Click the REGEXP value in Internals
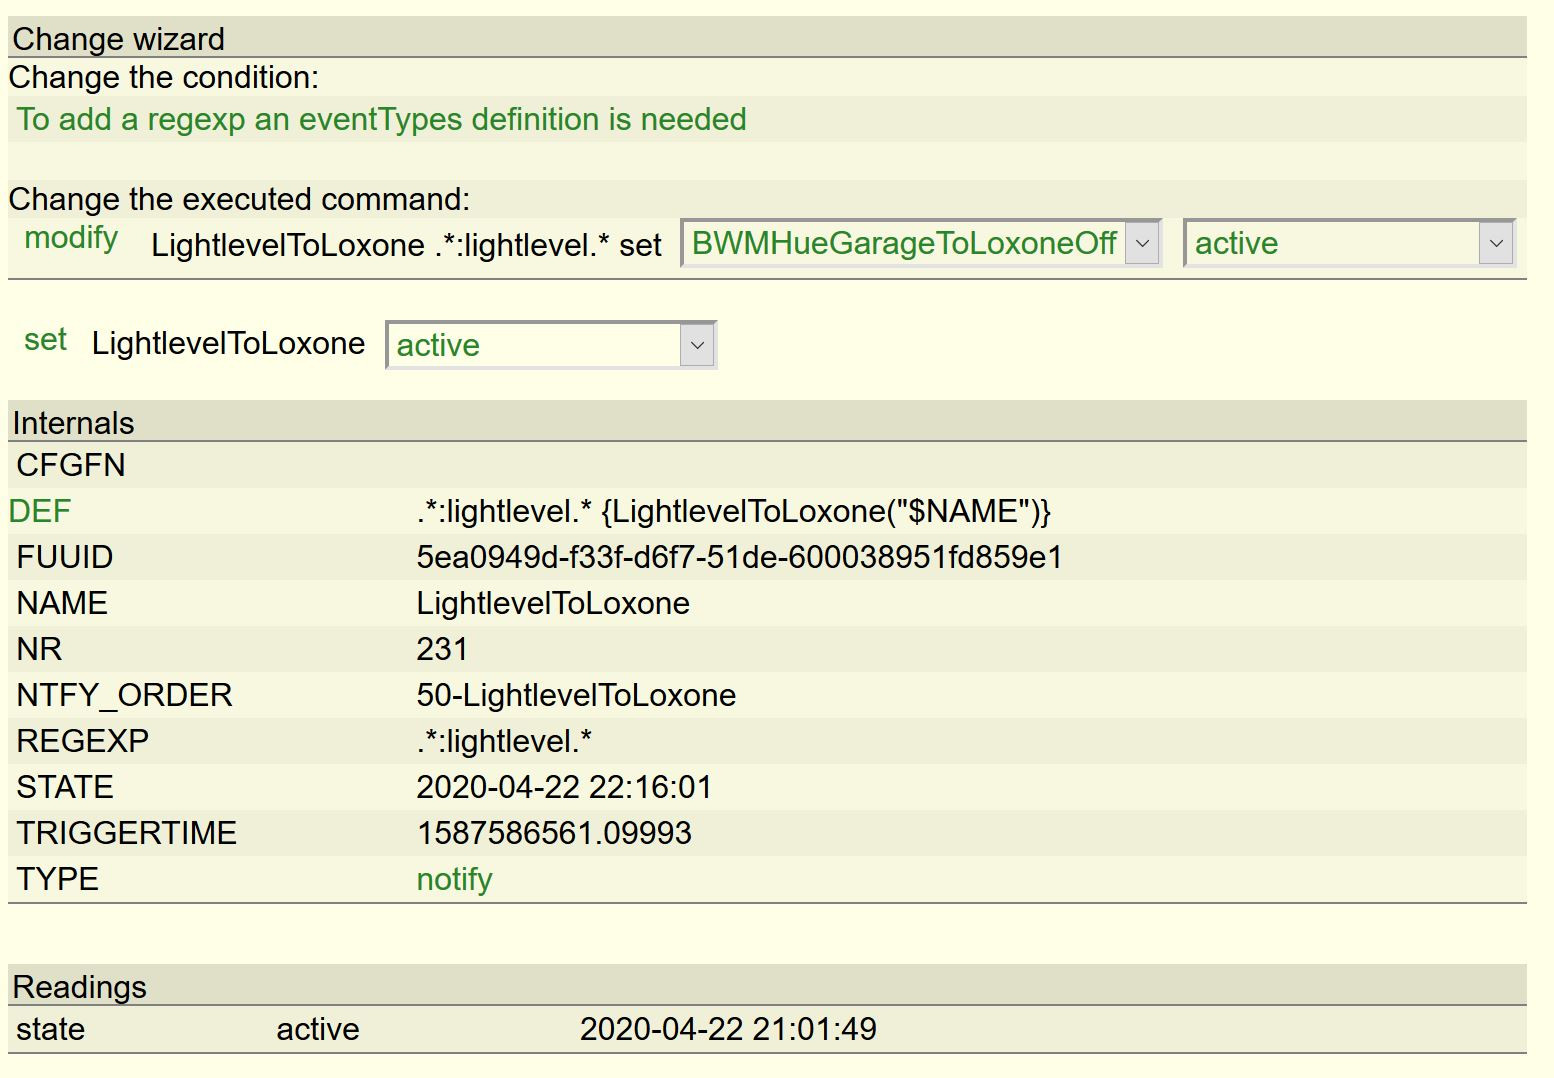The image size is (1554, 1078). tap(504, 741)
